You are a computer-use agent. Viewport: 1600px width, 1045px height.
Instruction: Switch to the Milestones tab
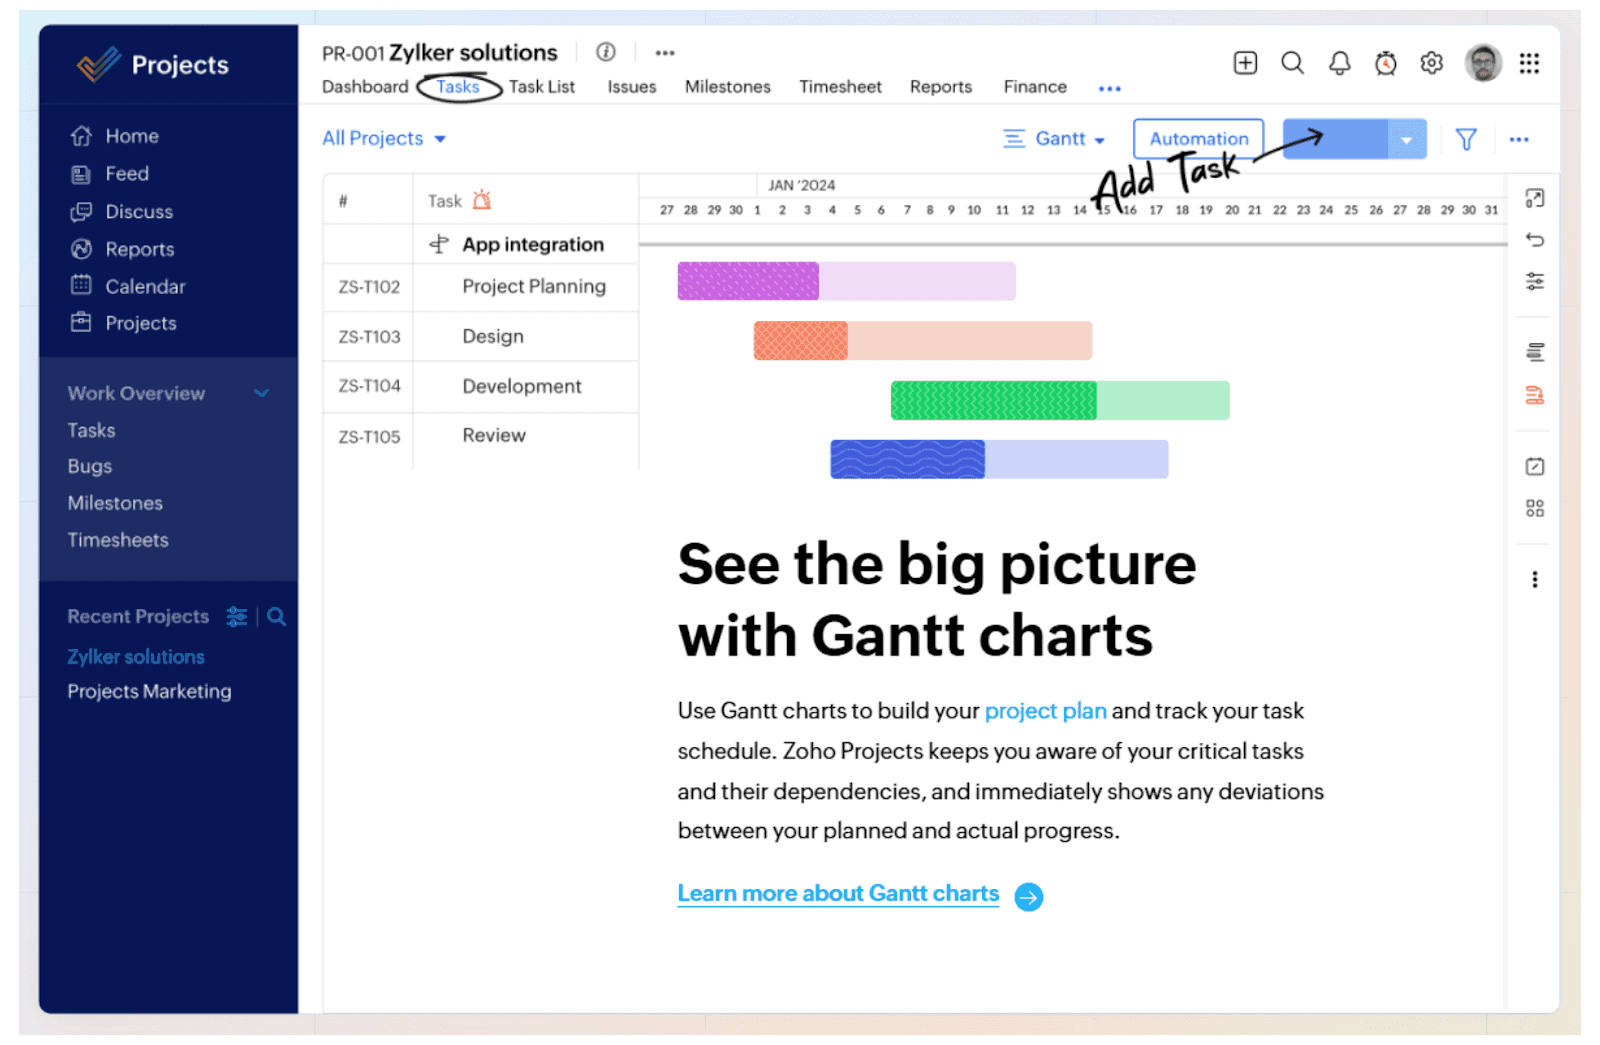coord(728,87)
